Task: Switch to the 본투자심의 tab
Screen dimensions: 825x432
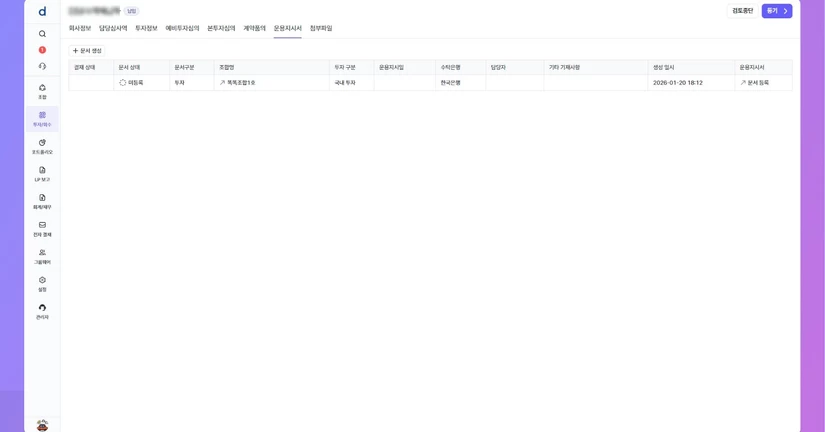Action: [221, 28]
